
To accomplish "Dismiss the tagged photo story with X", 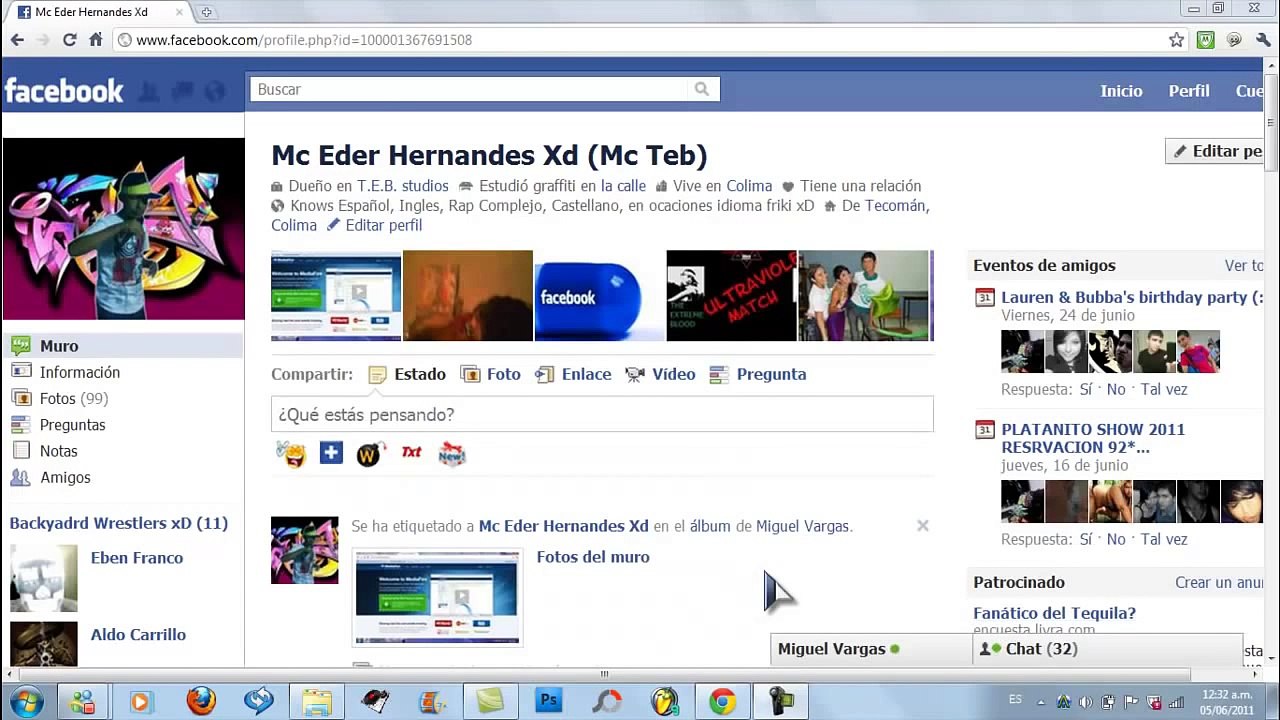I will click(x=922, y=525).
